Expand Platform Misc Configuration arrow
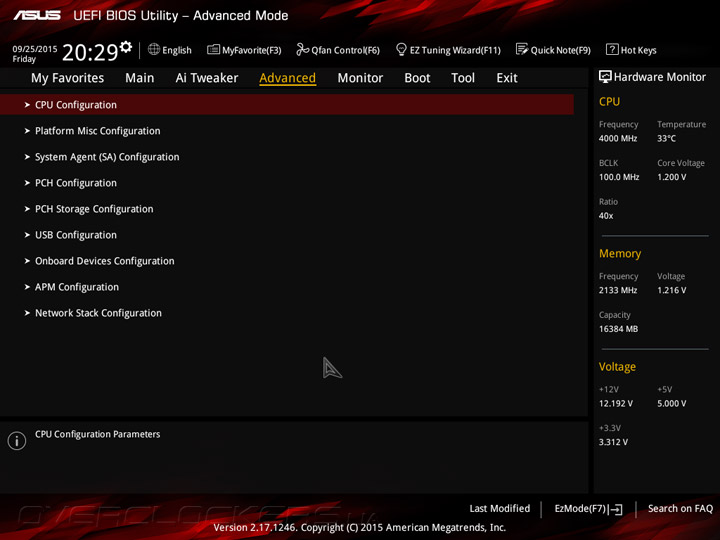 [27, 131]
